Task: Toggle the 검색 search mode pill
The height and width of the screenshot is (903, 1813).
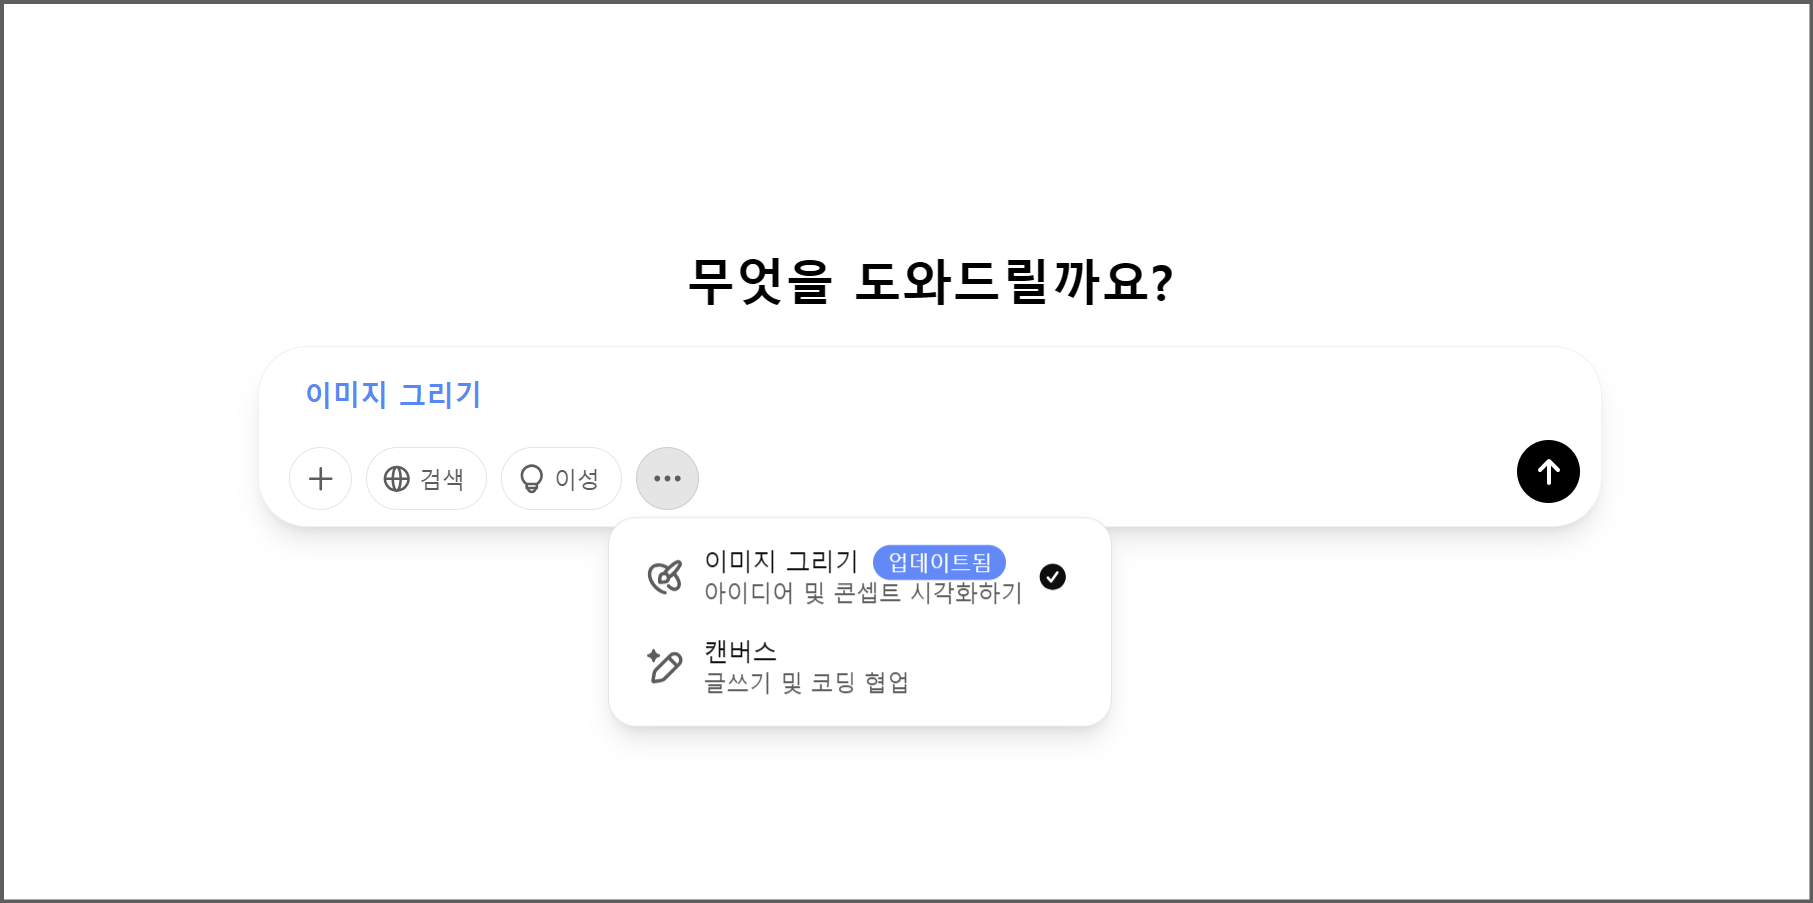Action: tap(425, 478)
